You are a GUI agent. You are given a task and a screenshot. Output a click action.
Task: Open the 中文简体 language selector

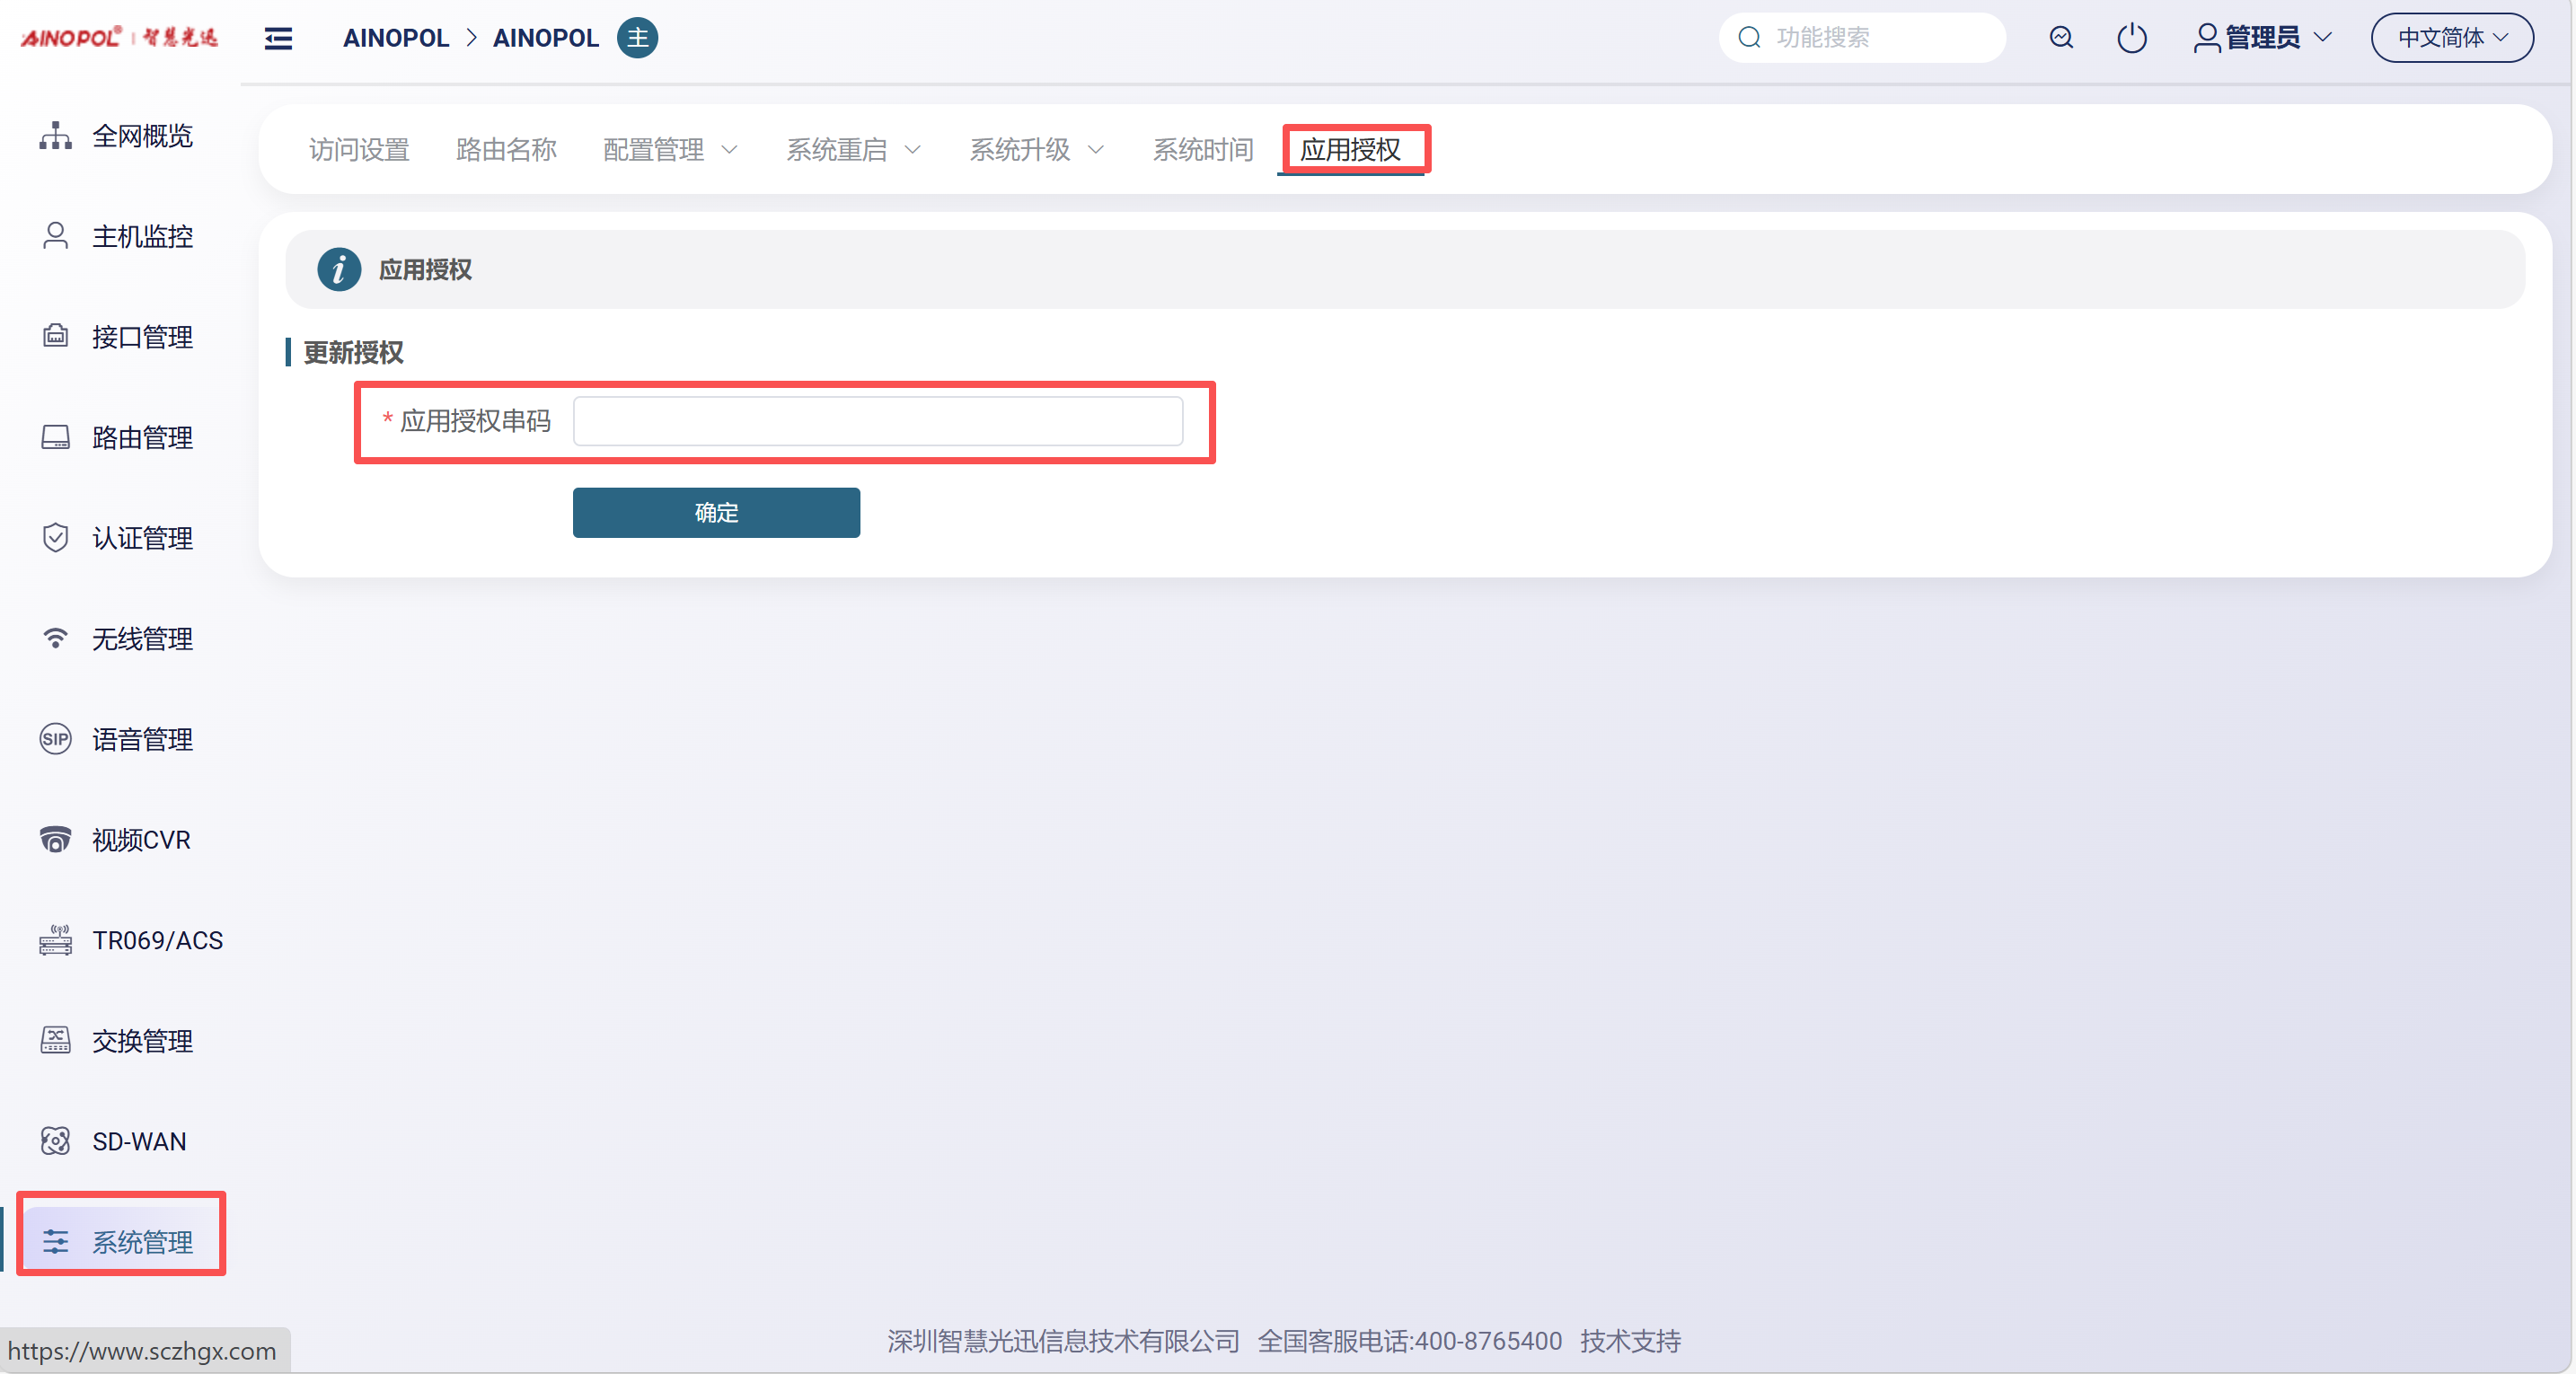[2452, 38]
